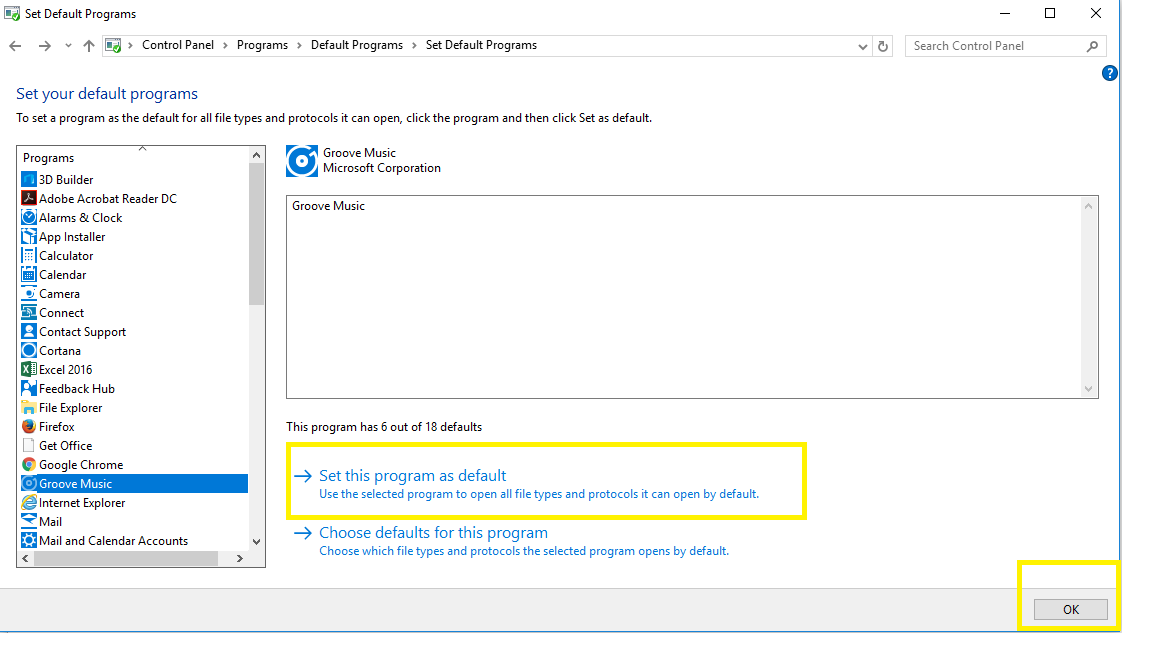The height and width of the screenshot is (648, 1152).
Task: Click the Feedback Hub icon
Action: coord(29,389)
